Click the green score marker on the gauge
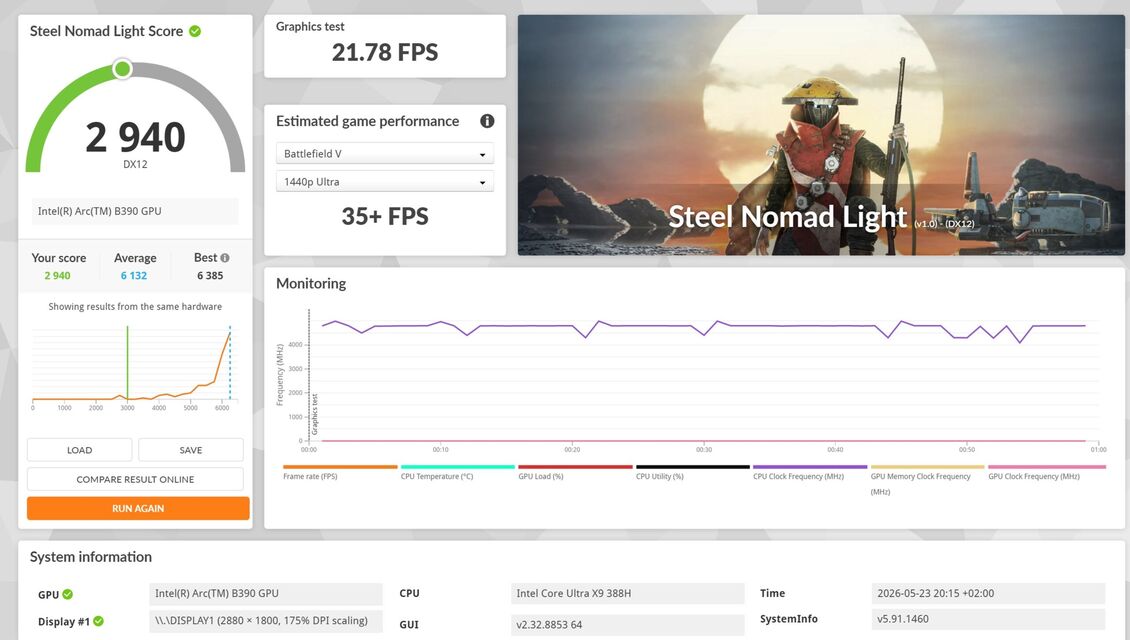The width and height of the screenshot is (1130, 640). coord(123,69)
